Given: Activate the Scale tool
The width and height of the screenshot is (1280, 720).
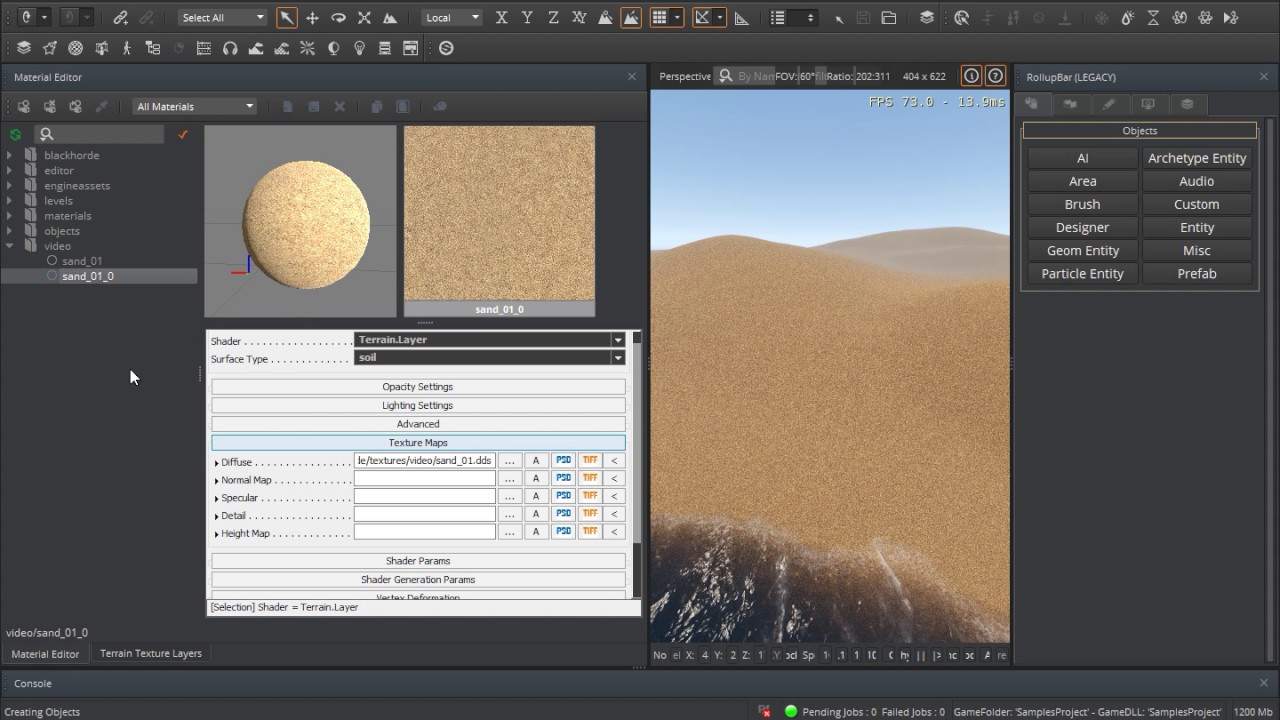Looking at the screenshot, I should click(x=364, y=18).
